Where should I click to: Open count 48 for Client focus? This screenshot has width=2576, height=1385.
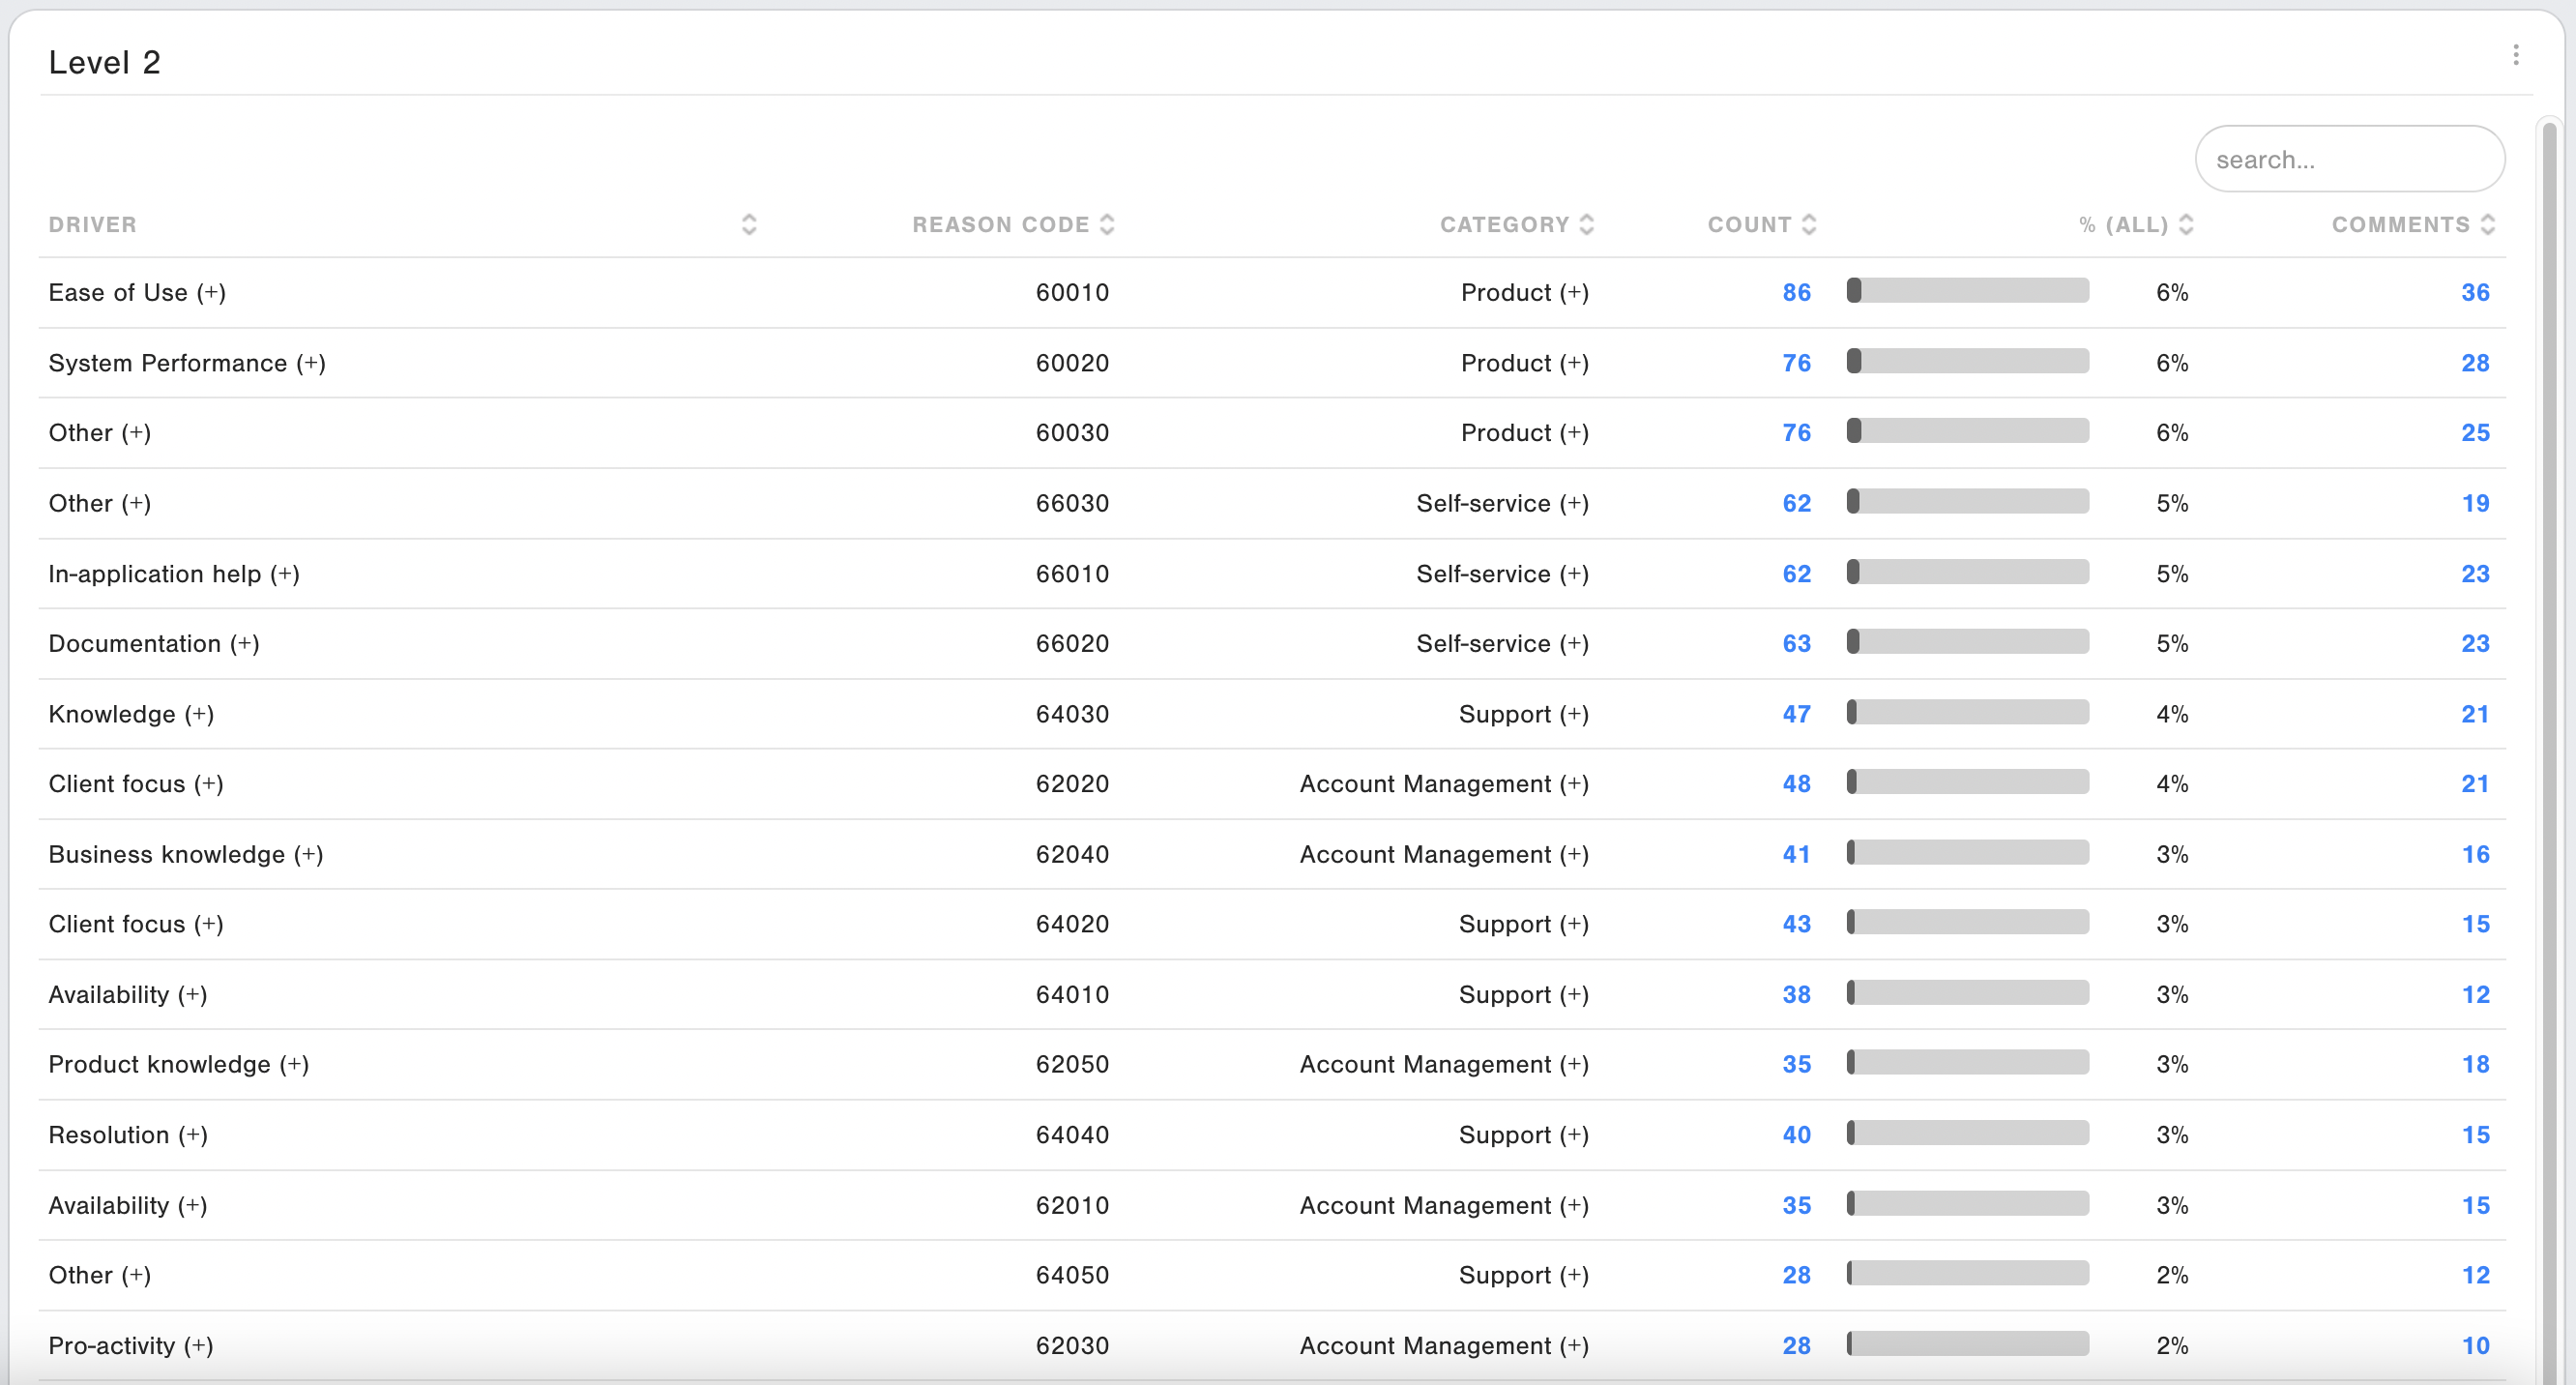pyautogui.click(x=1796, y=784)
